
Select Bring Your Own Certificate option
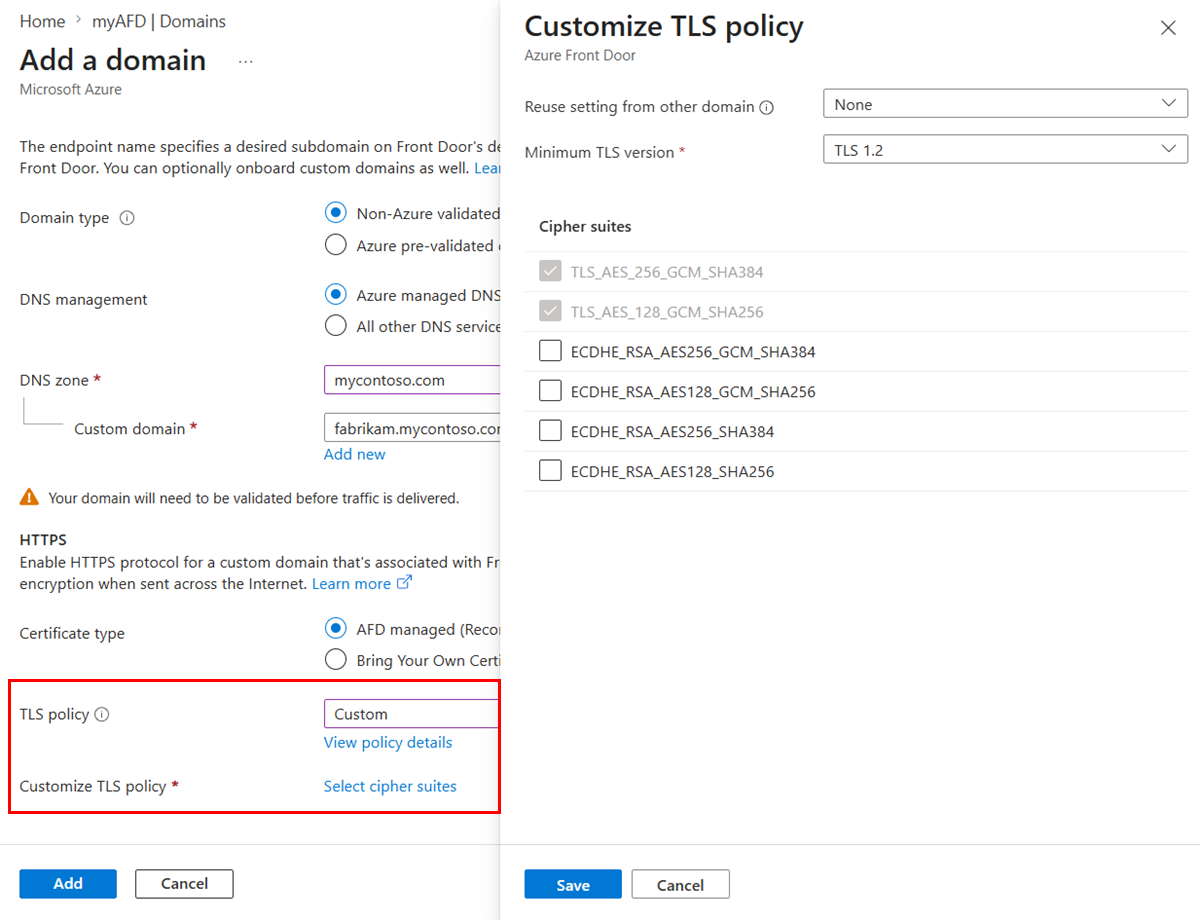[336, 660]
